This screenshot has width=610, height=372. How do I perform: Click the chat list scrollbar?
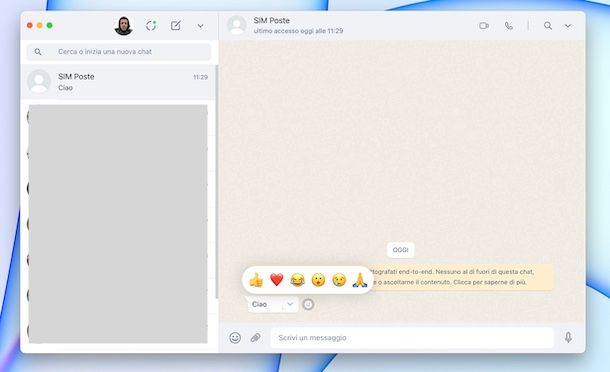click(216, 182)
